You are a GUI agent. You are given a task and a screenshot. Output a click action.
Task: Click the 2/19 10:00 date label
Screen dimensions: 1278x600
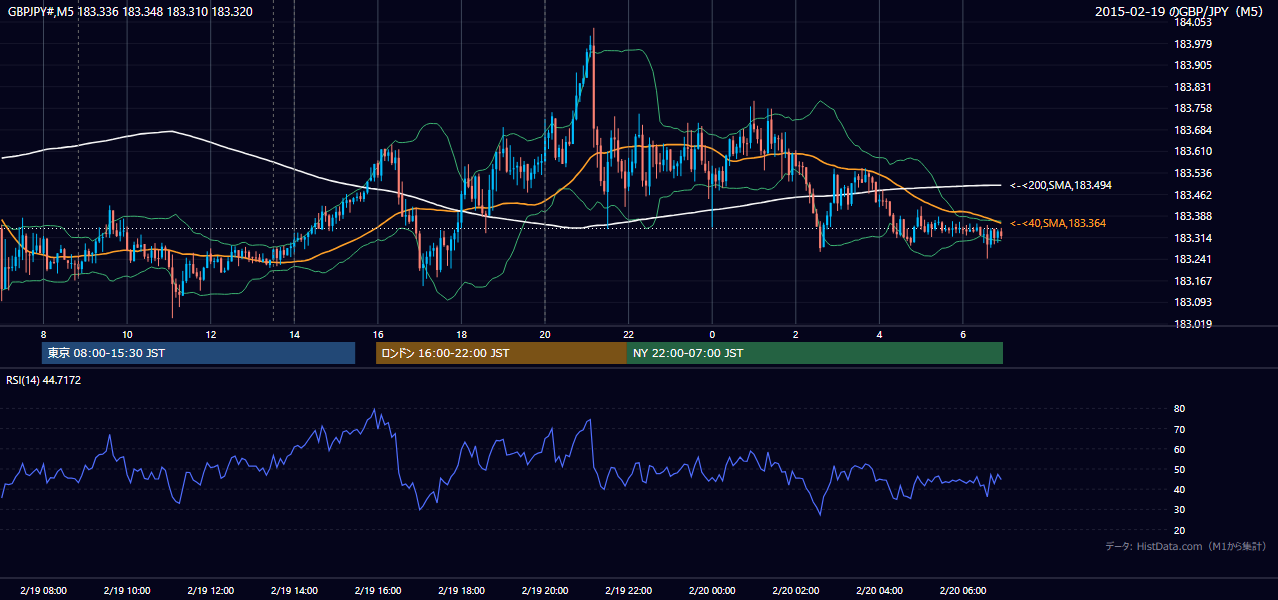pyautogui.click(x=127, y=590)
